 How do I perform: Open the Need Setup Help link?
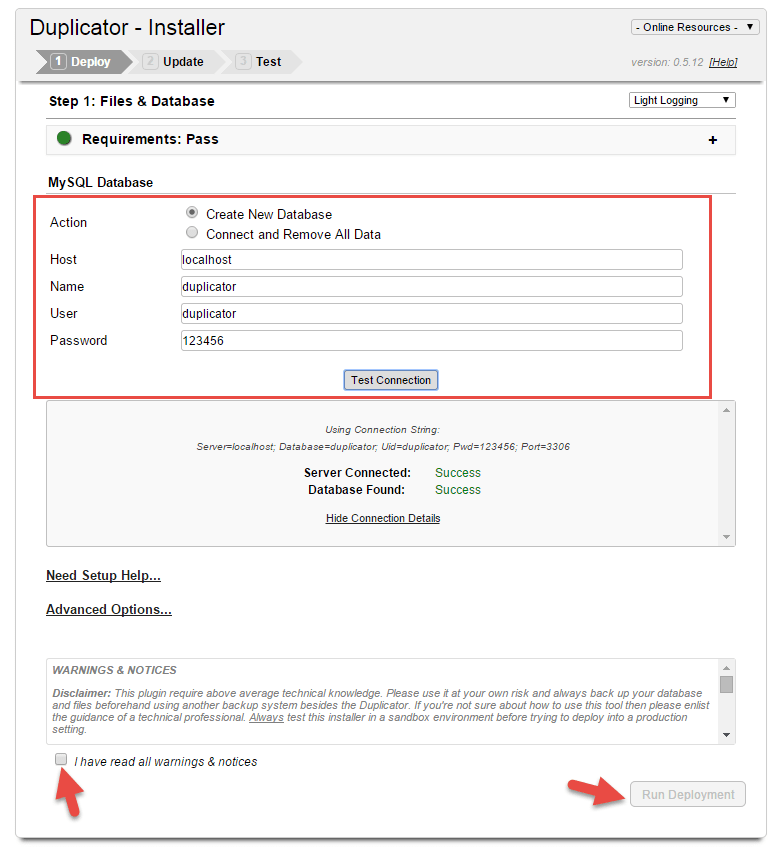pyautogui.click(x=103, y=576)
